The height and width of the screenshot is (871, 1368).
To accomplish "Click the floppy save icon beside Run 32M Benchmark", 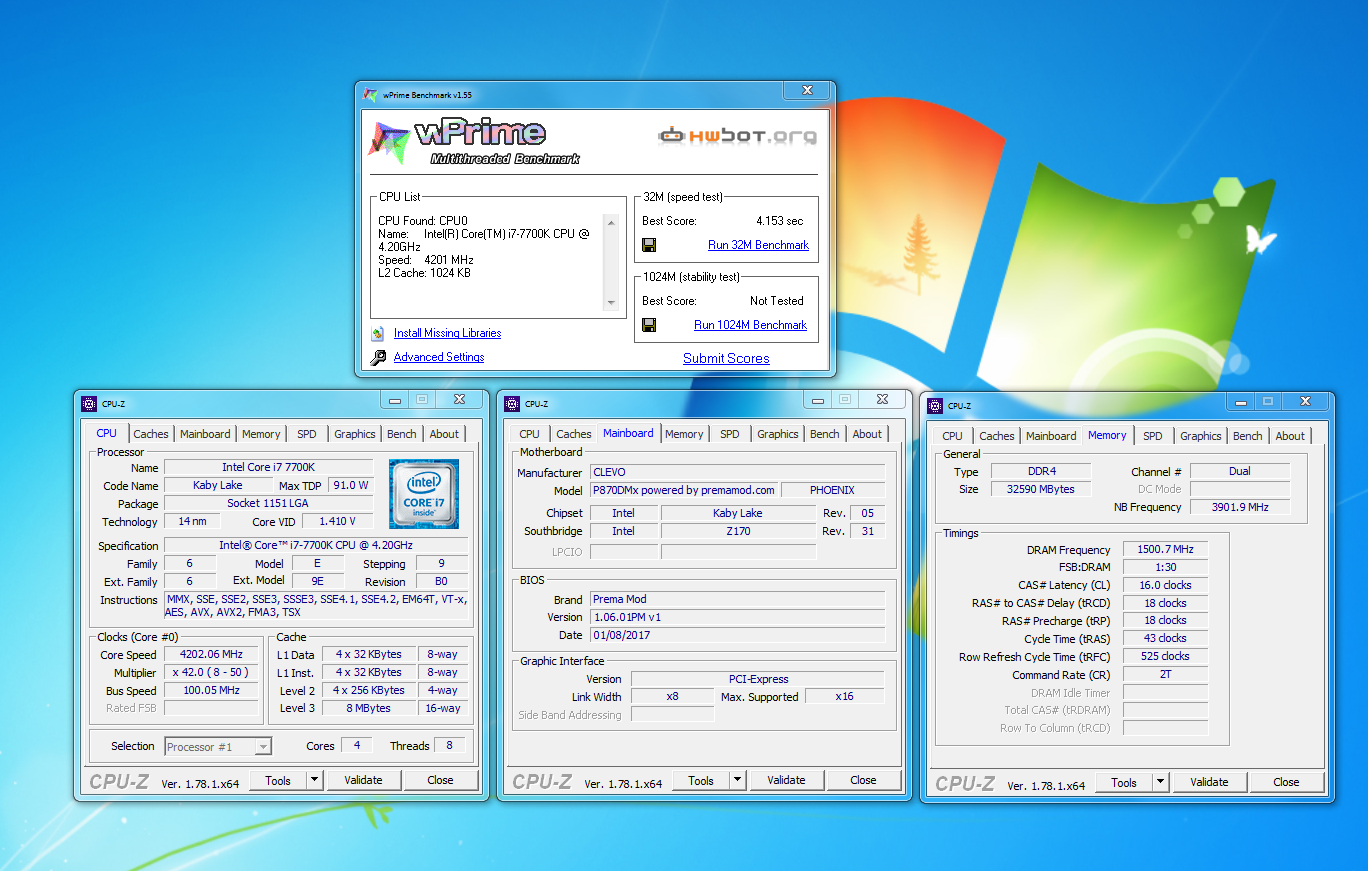I will click(649, 245).
